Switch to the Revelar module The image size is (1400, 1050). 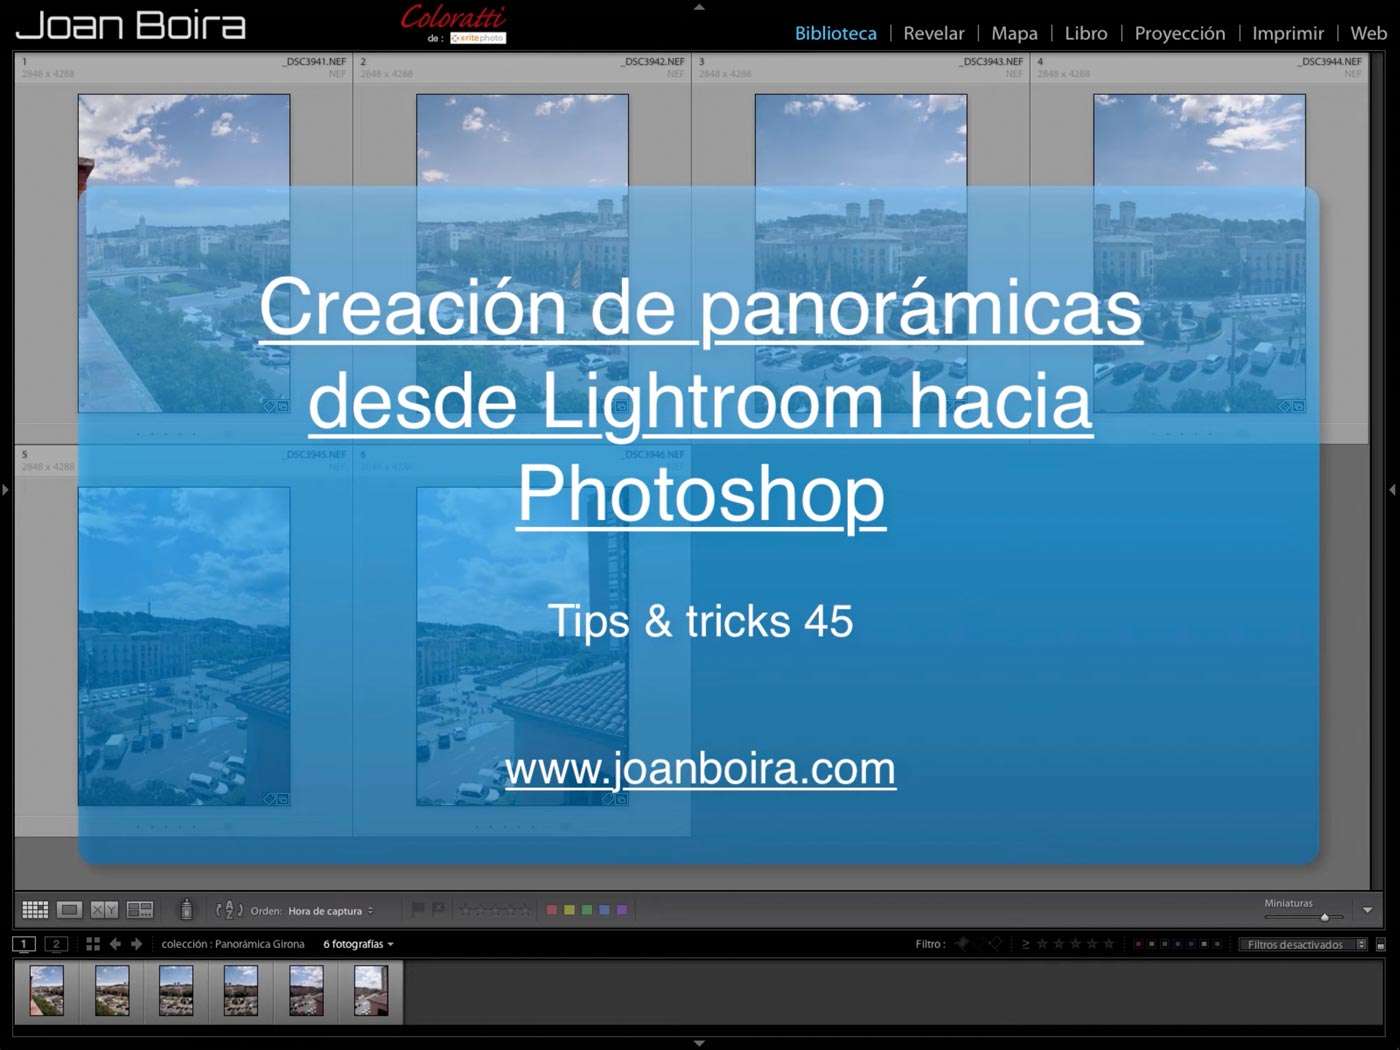point(934,33)
